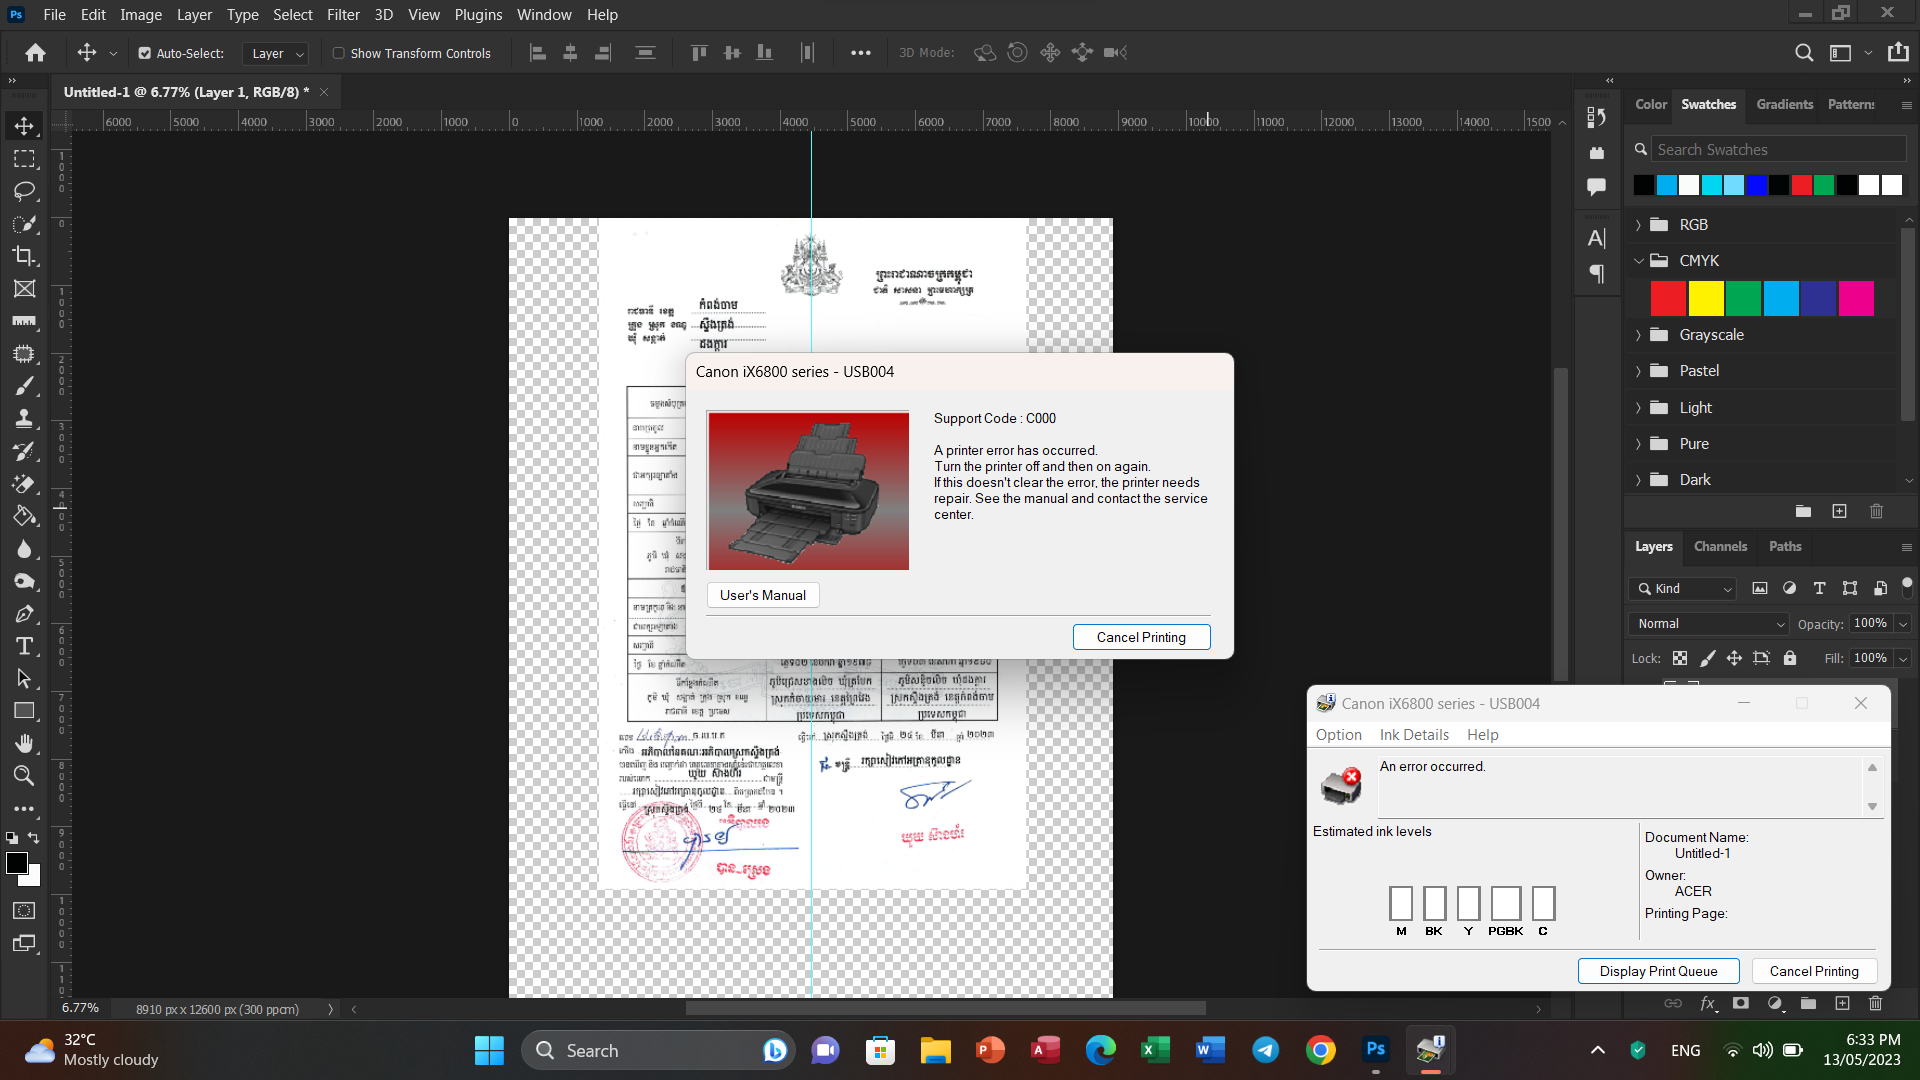Select the magenta swatch in the CMYK group
Screen dimensions: 1920x1080
point(1856,298)
